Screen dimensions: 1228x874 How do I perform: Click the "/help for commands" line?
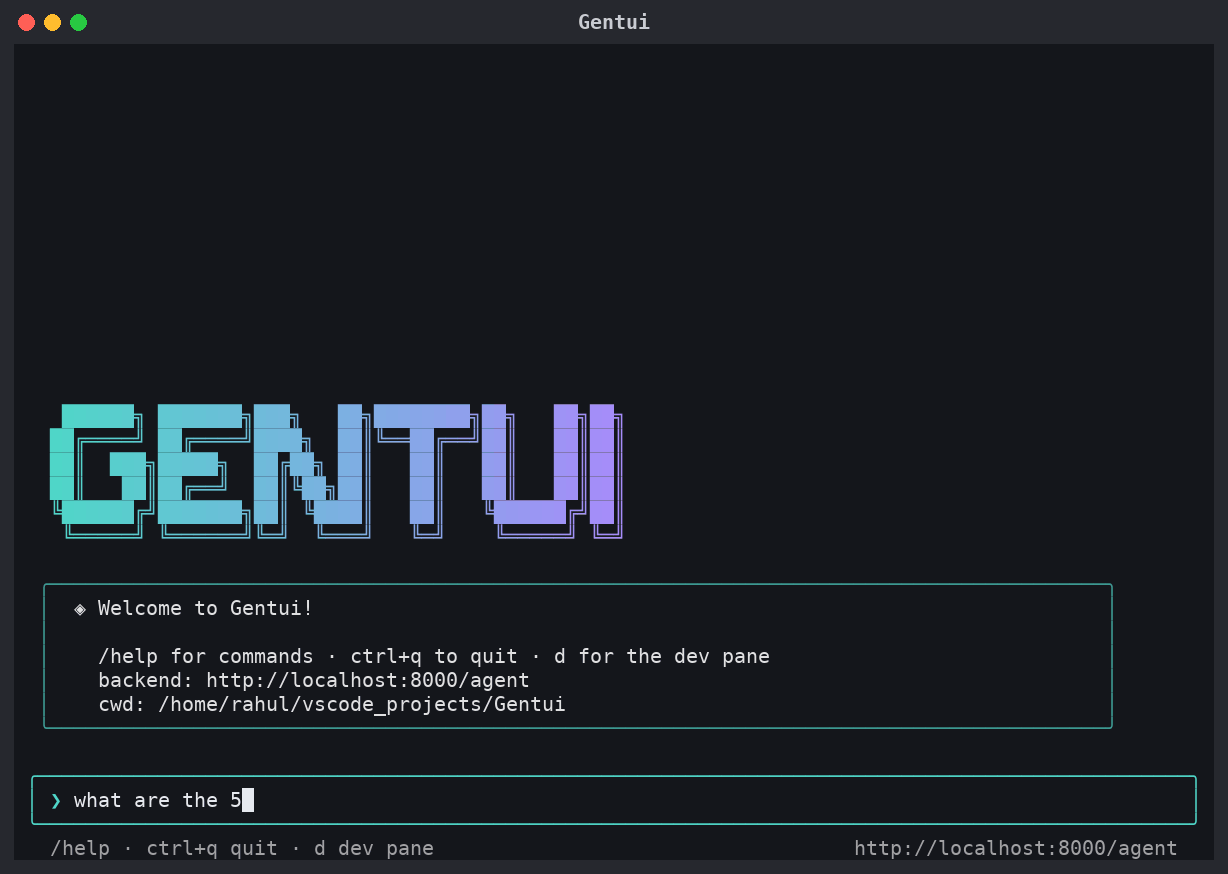click(434, 656)
